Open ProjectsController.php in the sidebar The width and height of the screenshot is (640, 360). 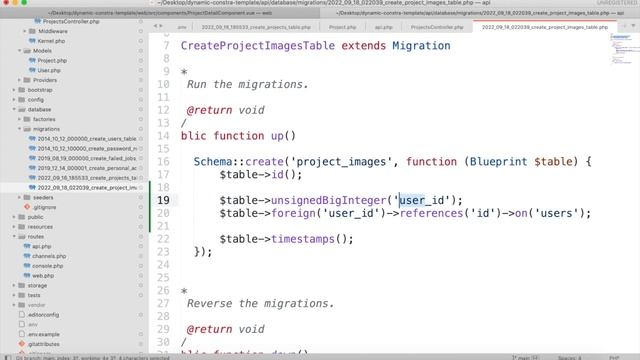pos(71,21)
